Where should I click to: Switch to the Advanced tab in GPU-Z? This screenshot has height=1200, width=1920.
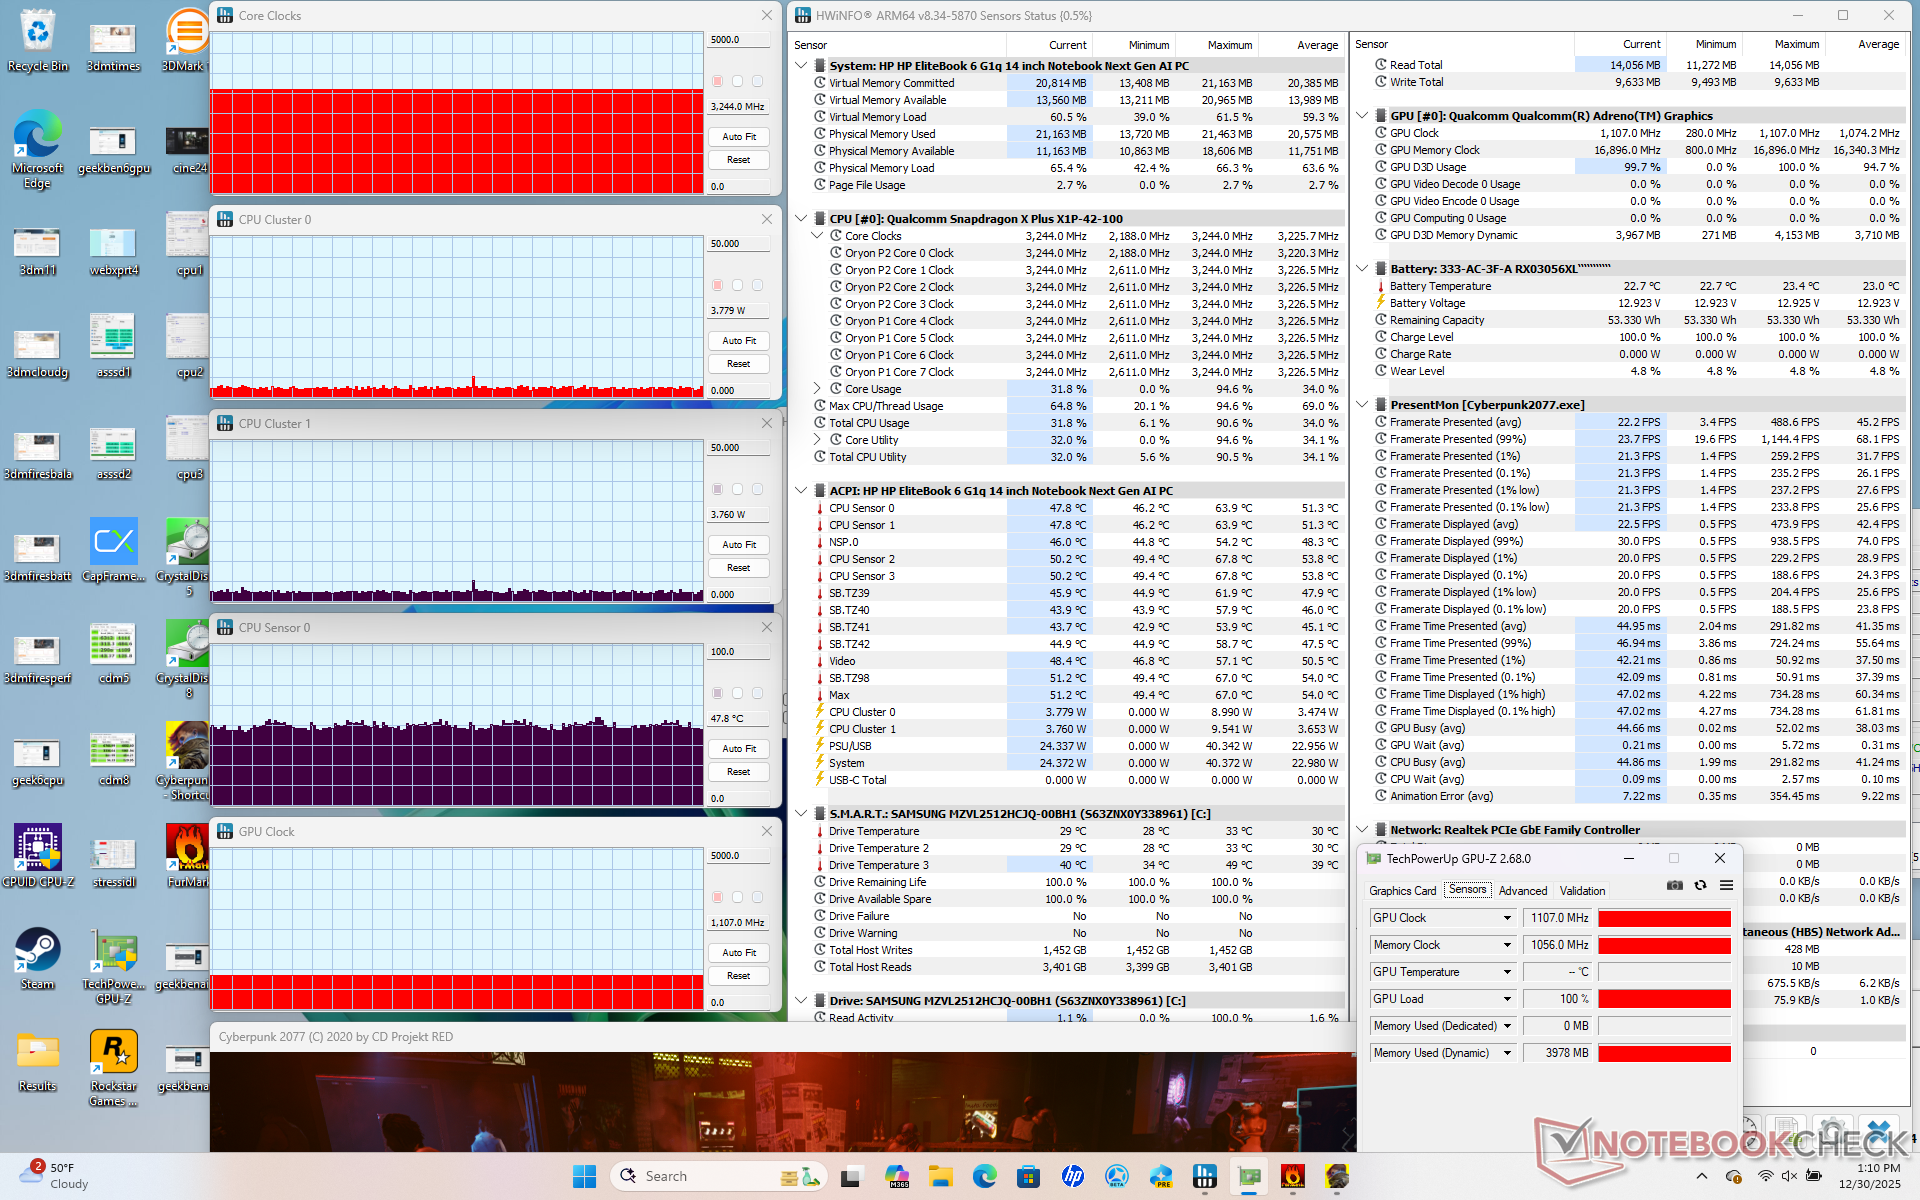coord(1522,890)
